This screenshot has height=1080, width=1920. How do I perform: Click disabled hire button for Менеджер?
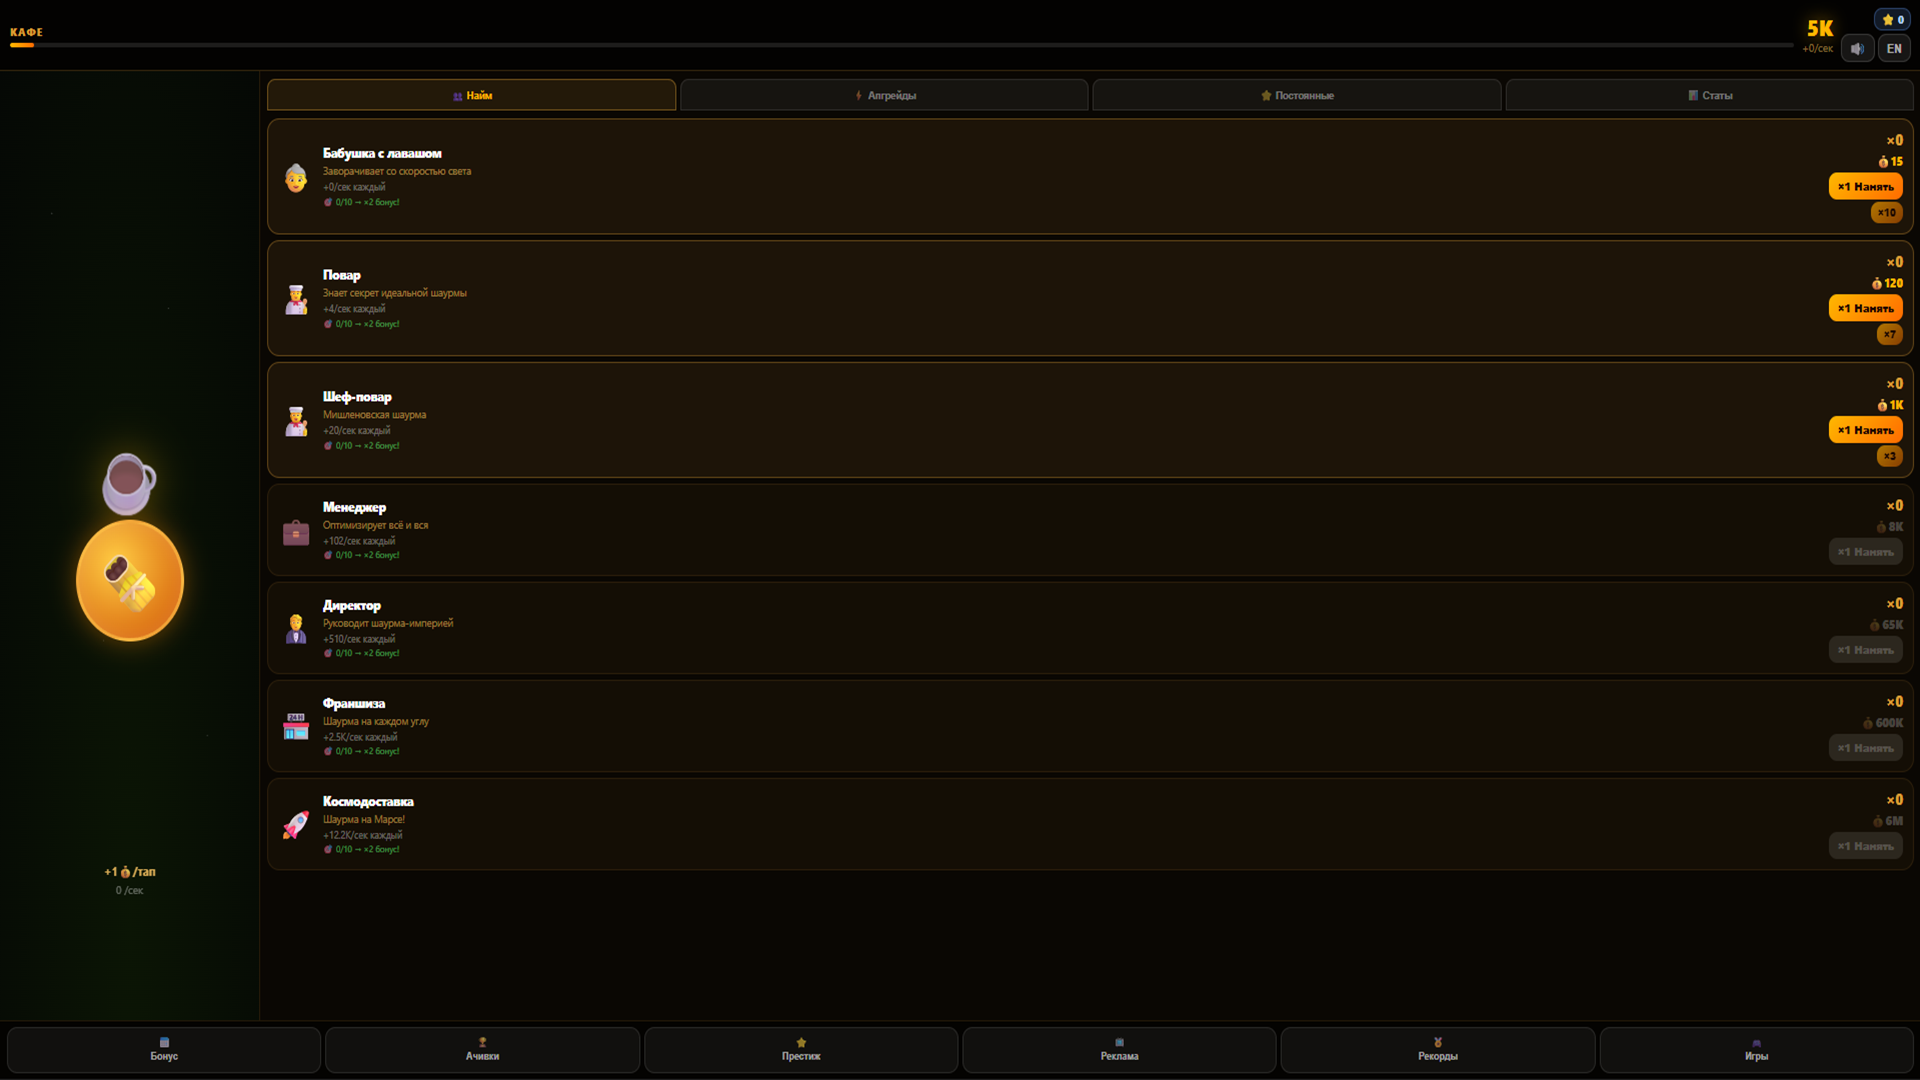point(1865,552)
